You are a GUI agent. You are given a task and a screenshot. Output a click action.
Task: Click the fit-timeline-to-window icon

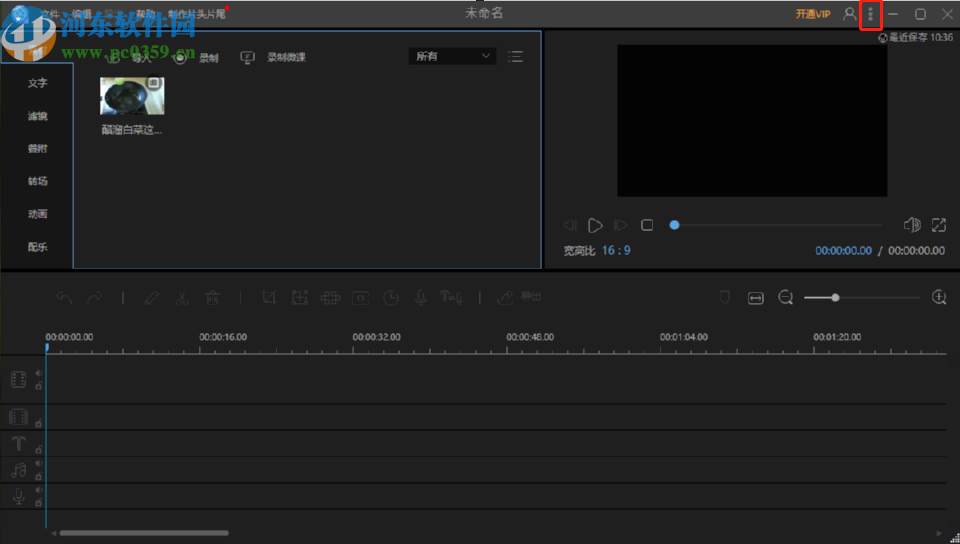756,297
